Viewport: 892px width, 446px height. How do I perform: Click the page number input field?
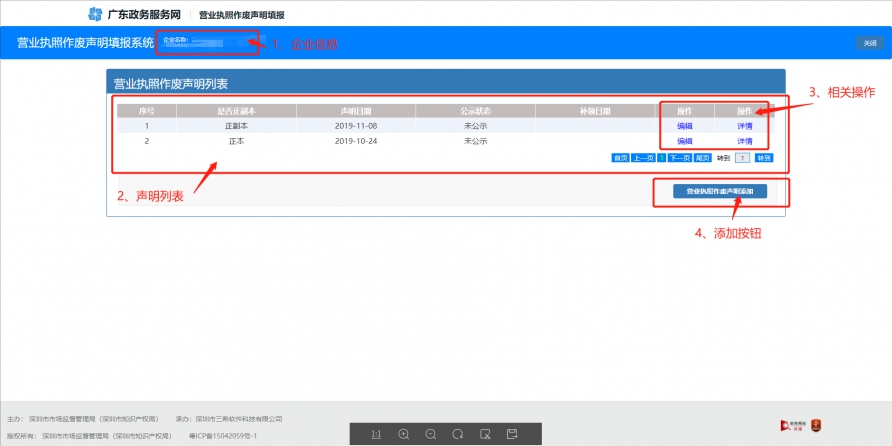point(742,158)
